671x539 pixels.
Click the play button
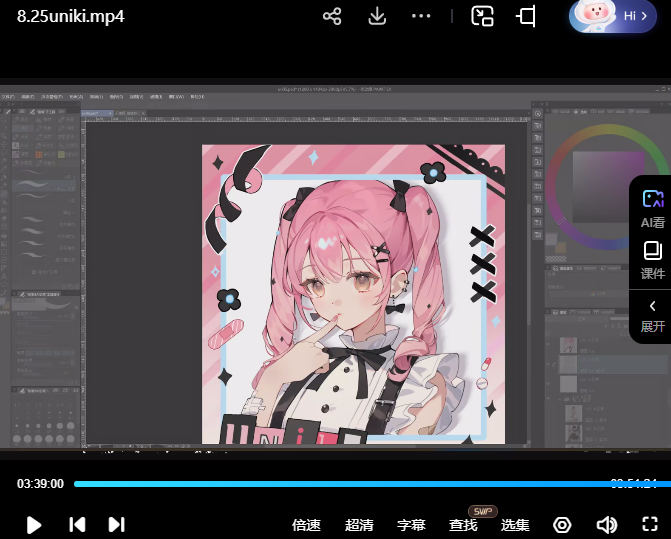click(34, 524)
